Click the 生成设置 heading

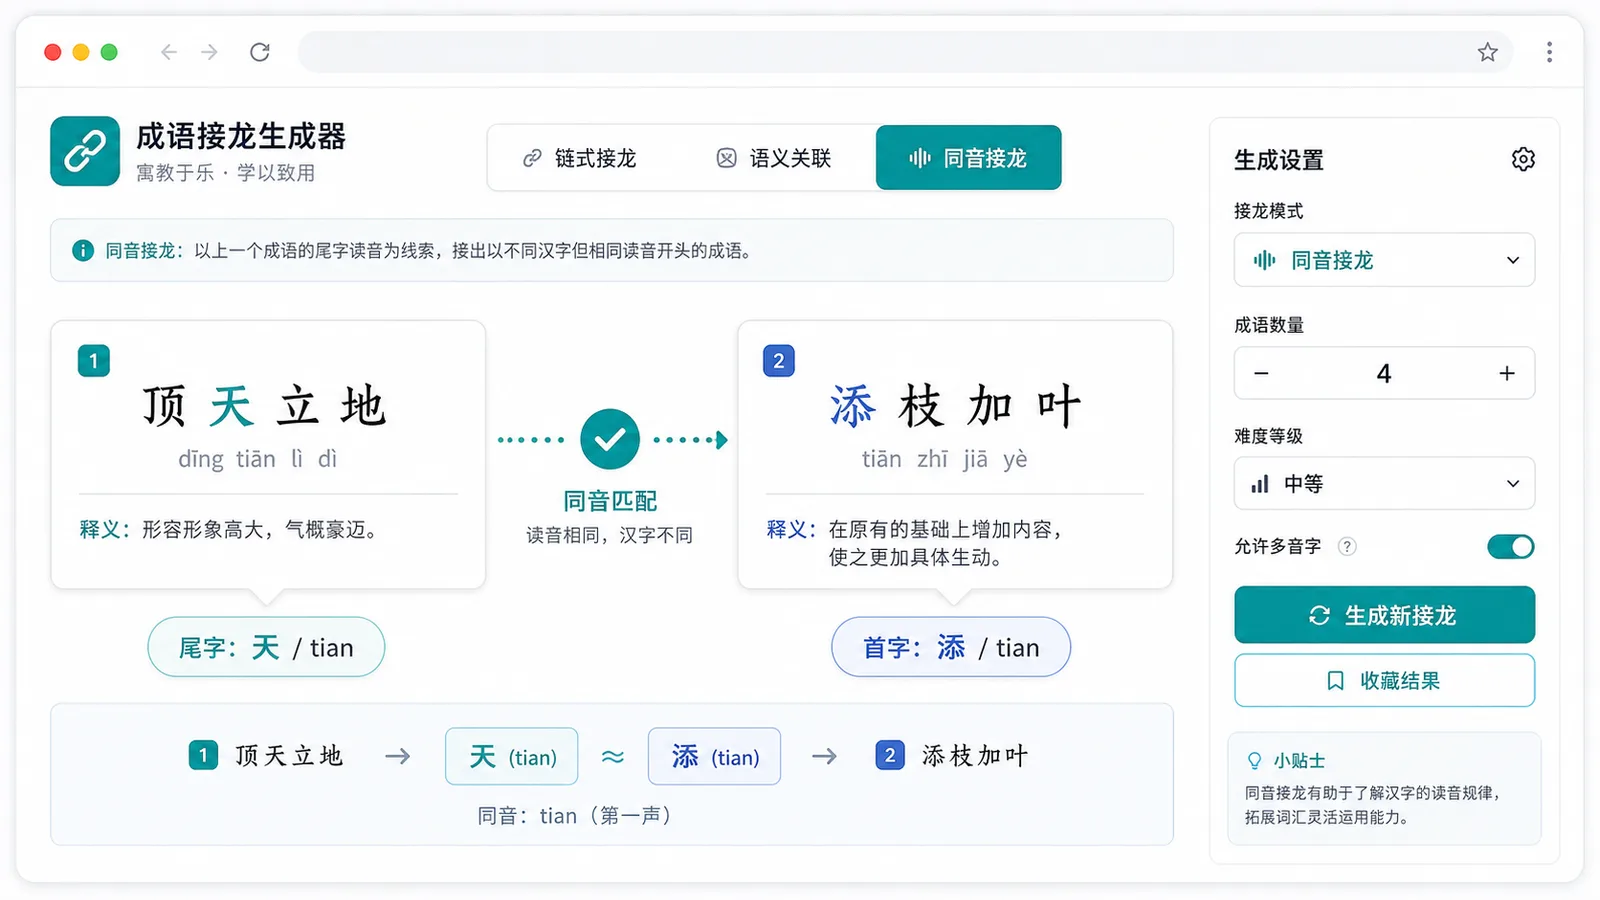coord(1279,160)
